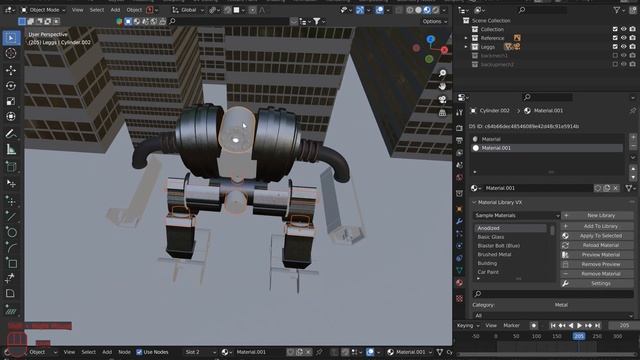The height and width of the screenshot is (360, 640).
Task: Select the Select Box tool
Action: pyautogui.click(x=11, y=38)
